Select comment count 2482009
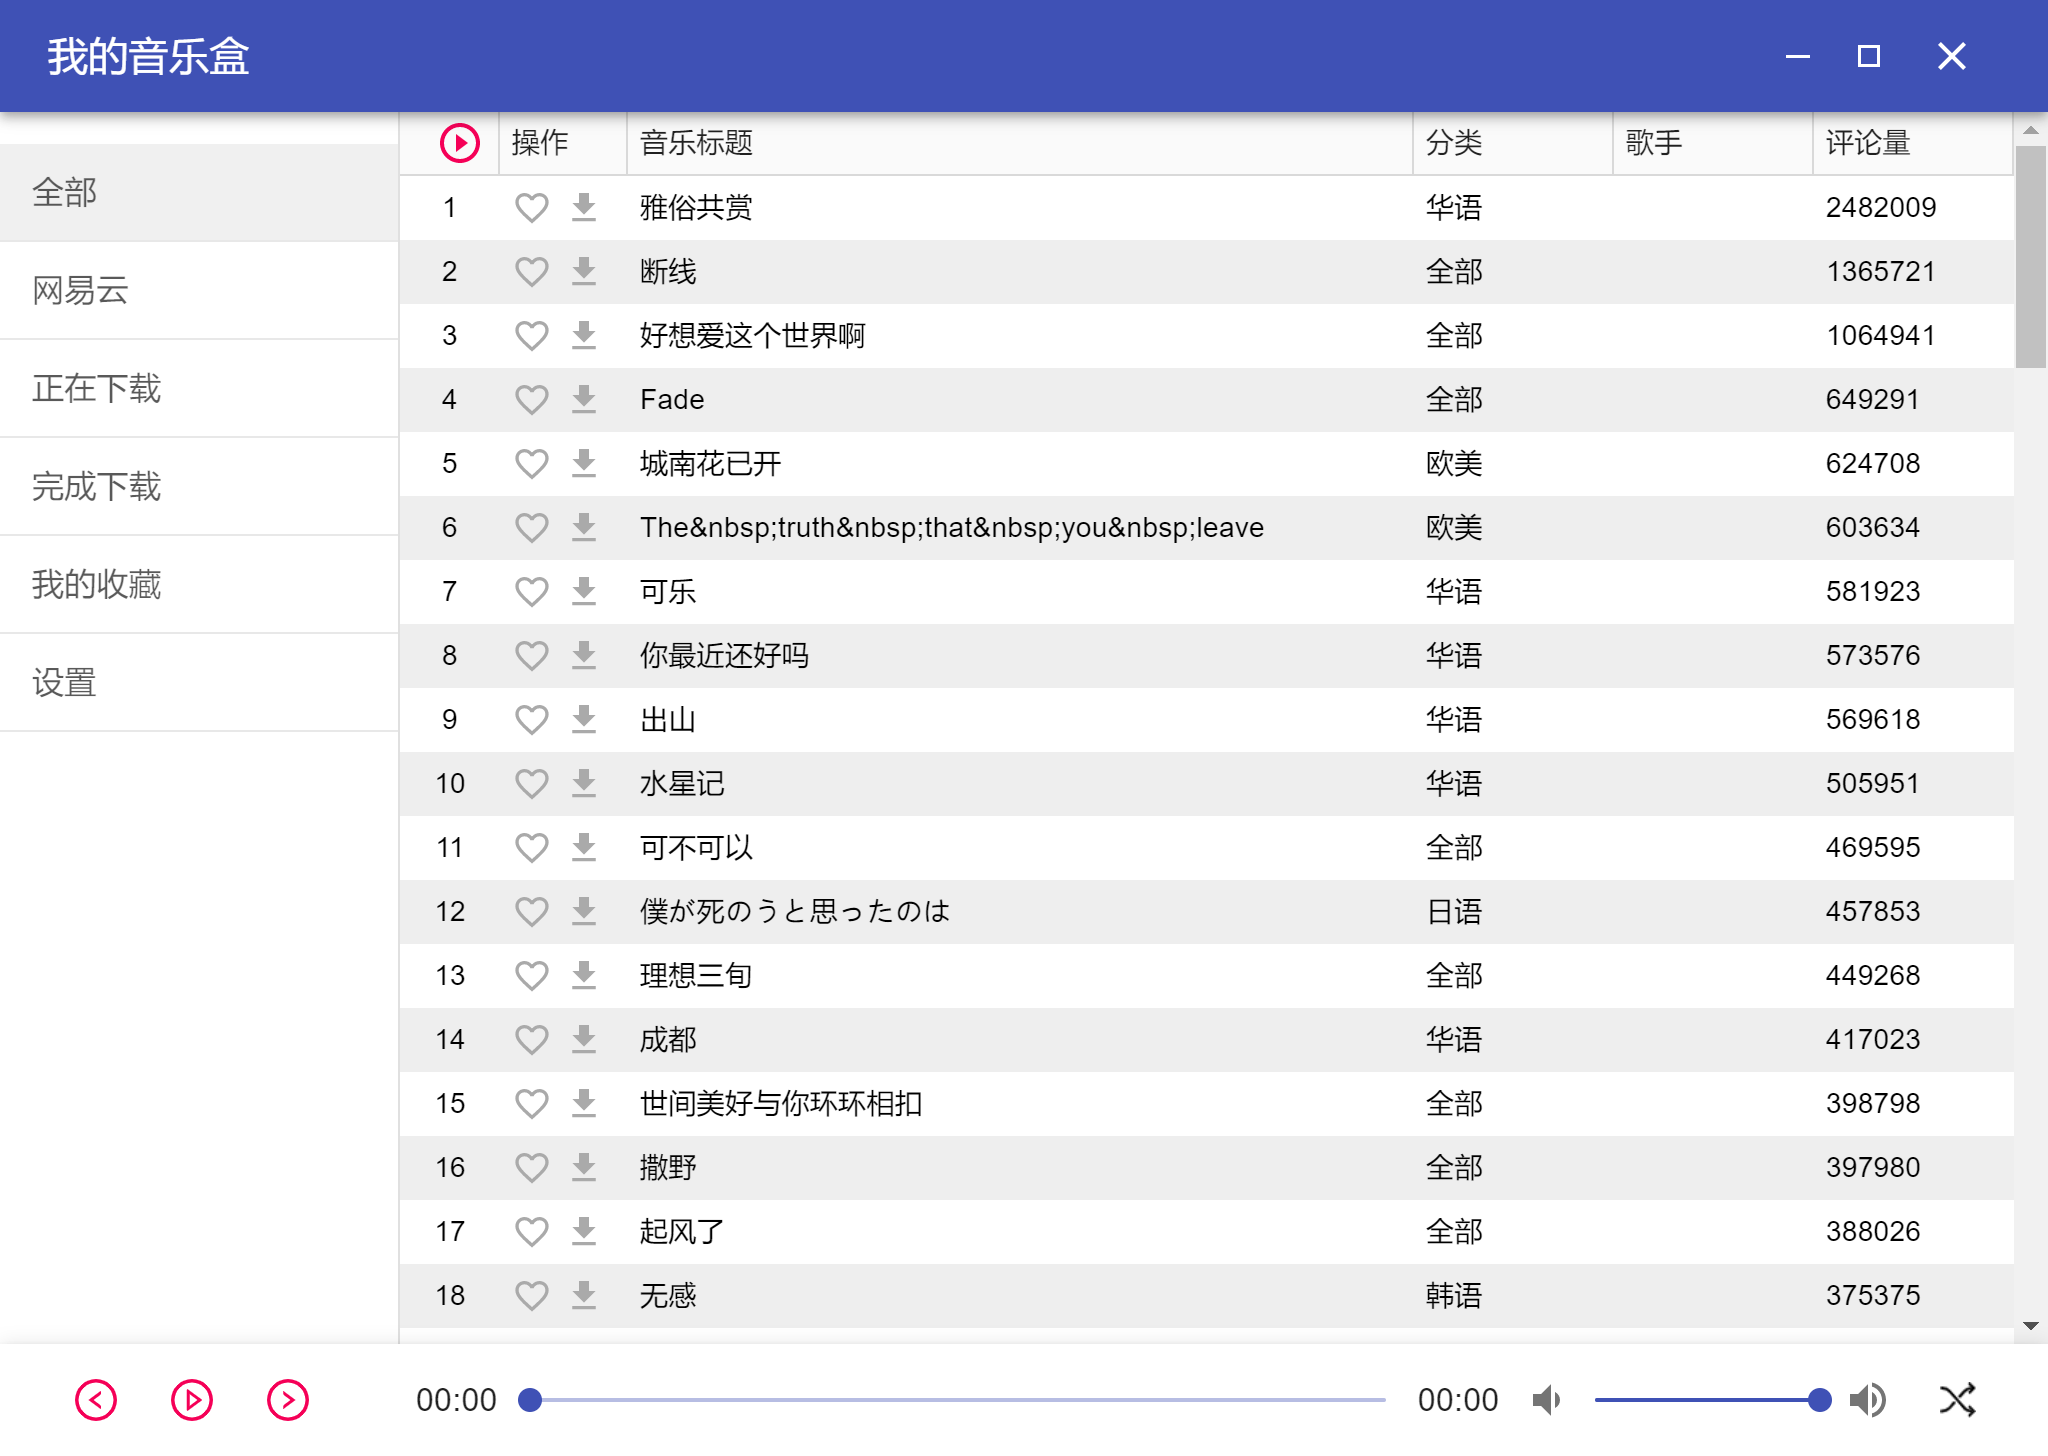Image resolution: width=2048 pixels, height=1456 pixels. (1881, 207)
